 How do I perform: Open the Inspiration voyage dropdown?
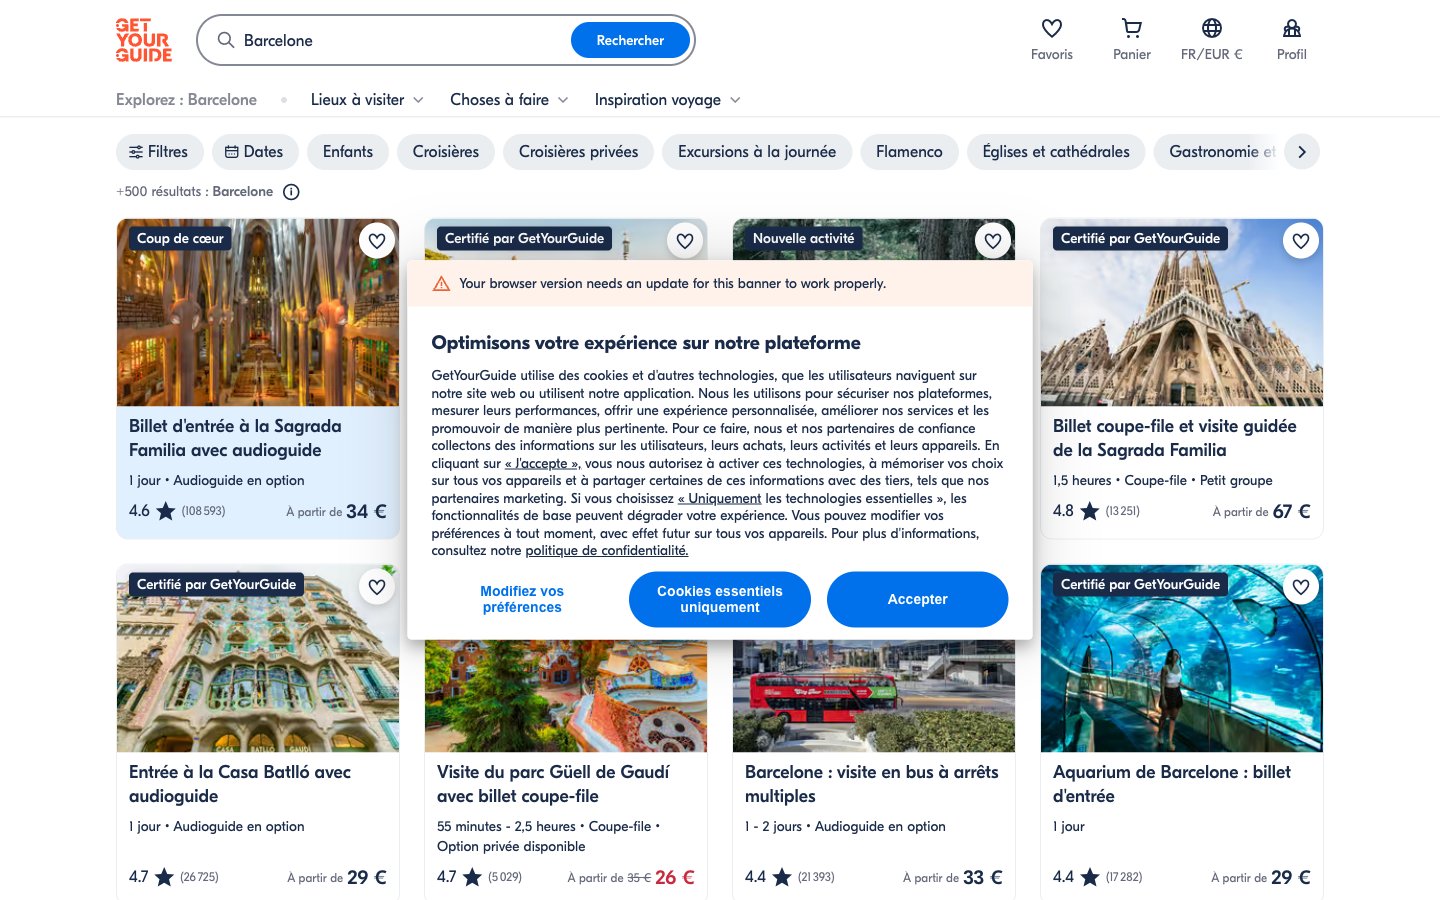(667, 100)
